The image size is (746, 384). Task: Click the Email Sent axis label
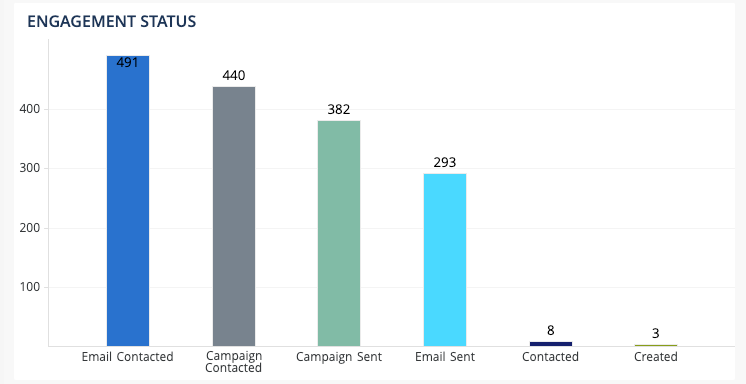tap(445, 357)
